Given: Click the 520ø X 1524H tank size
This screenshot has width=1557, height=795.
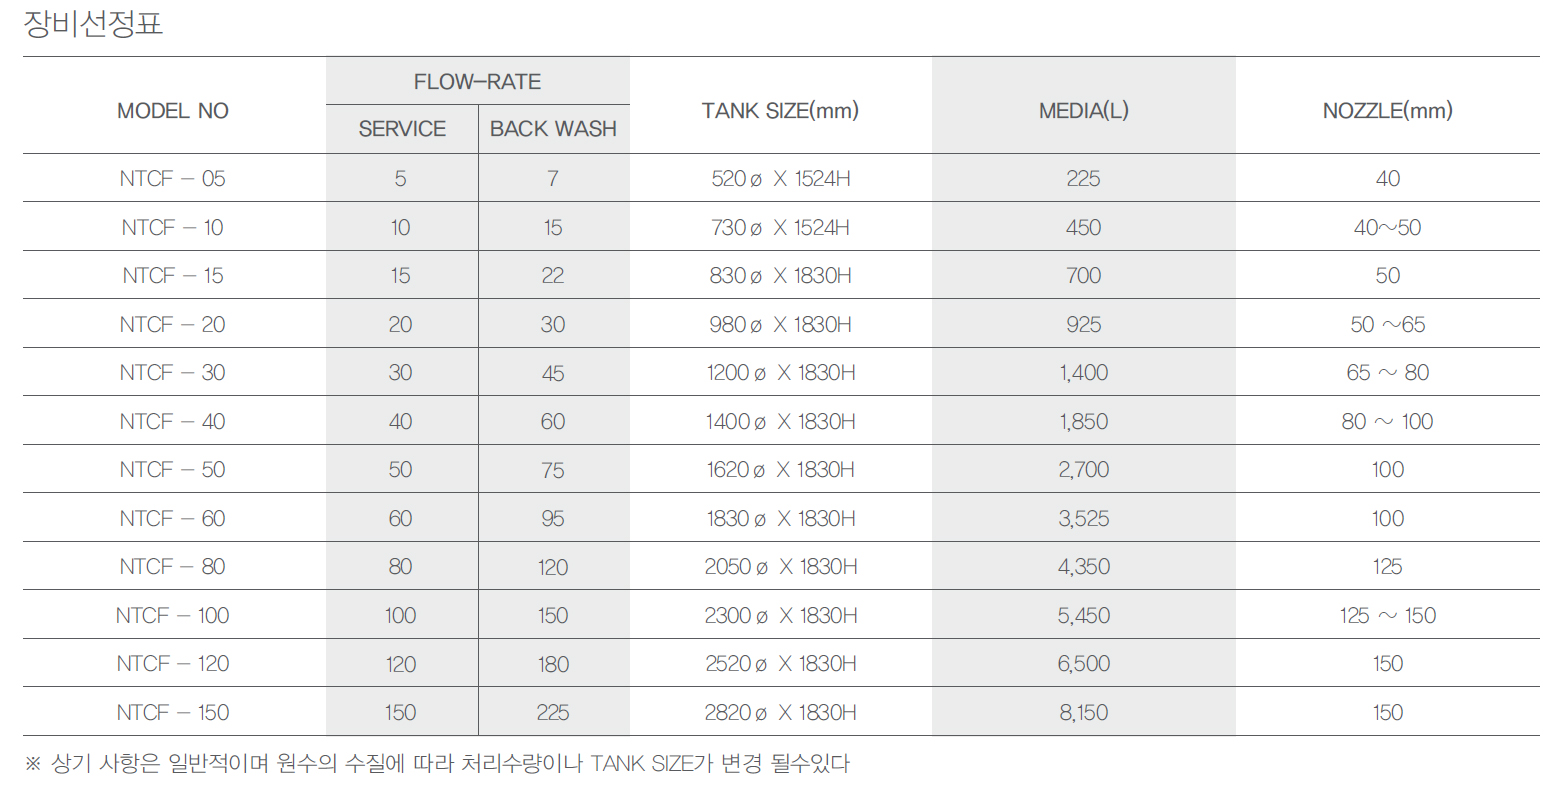Looking at the screenshot, I should 780,179.
